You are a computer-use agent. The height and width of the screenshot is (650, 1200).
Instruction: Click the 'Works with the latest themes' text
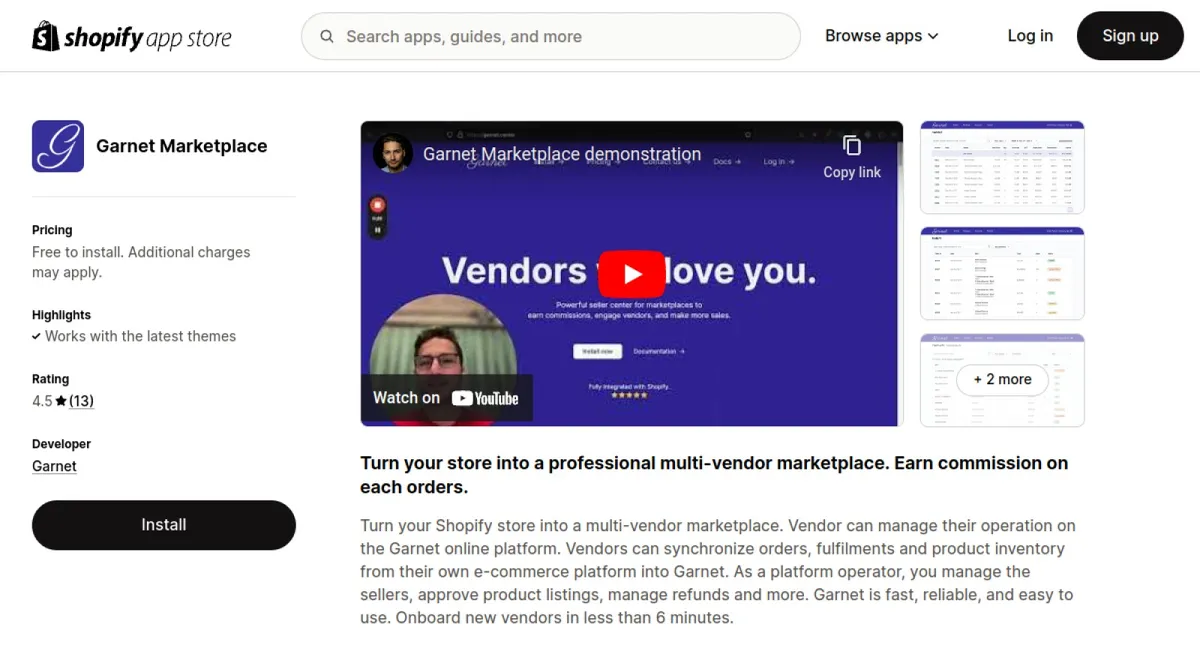(140, 336)
